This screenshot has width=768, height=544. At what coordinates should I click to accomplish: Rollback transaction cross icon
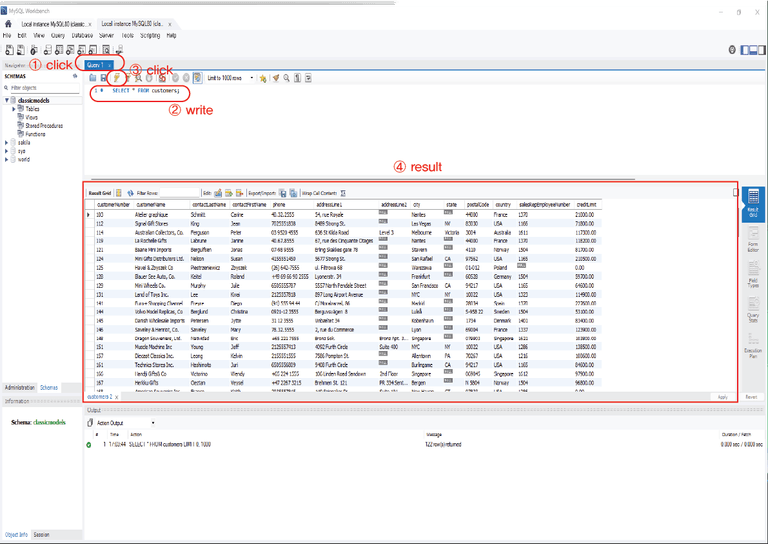(x=186, y=78)
